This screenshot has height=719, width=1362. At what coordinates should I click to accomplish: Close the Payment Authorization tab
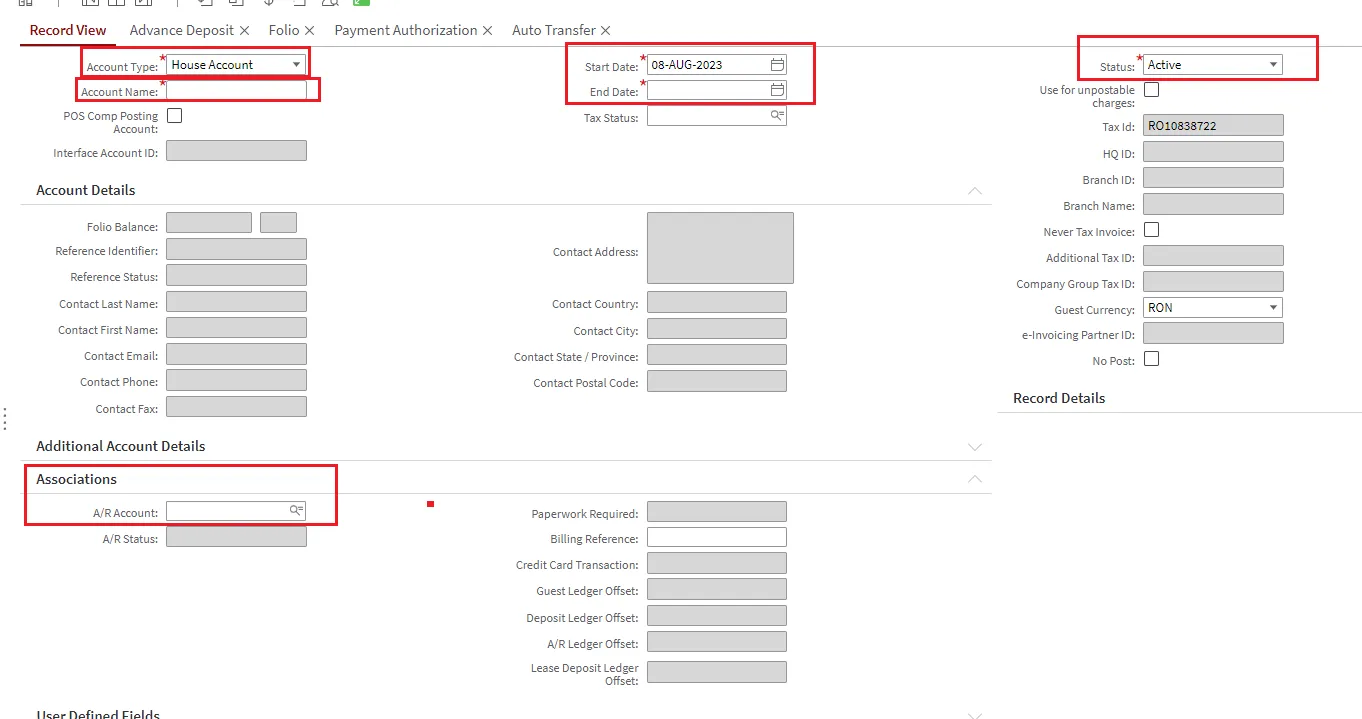pyautogui.click(x=487, y=31)
